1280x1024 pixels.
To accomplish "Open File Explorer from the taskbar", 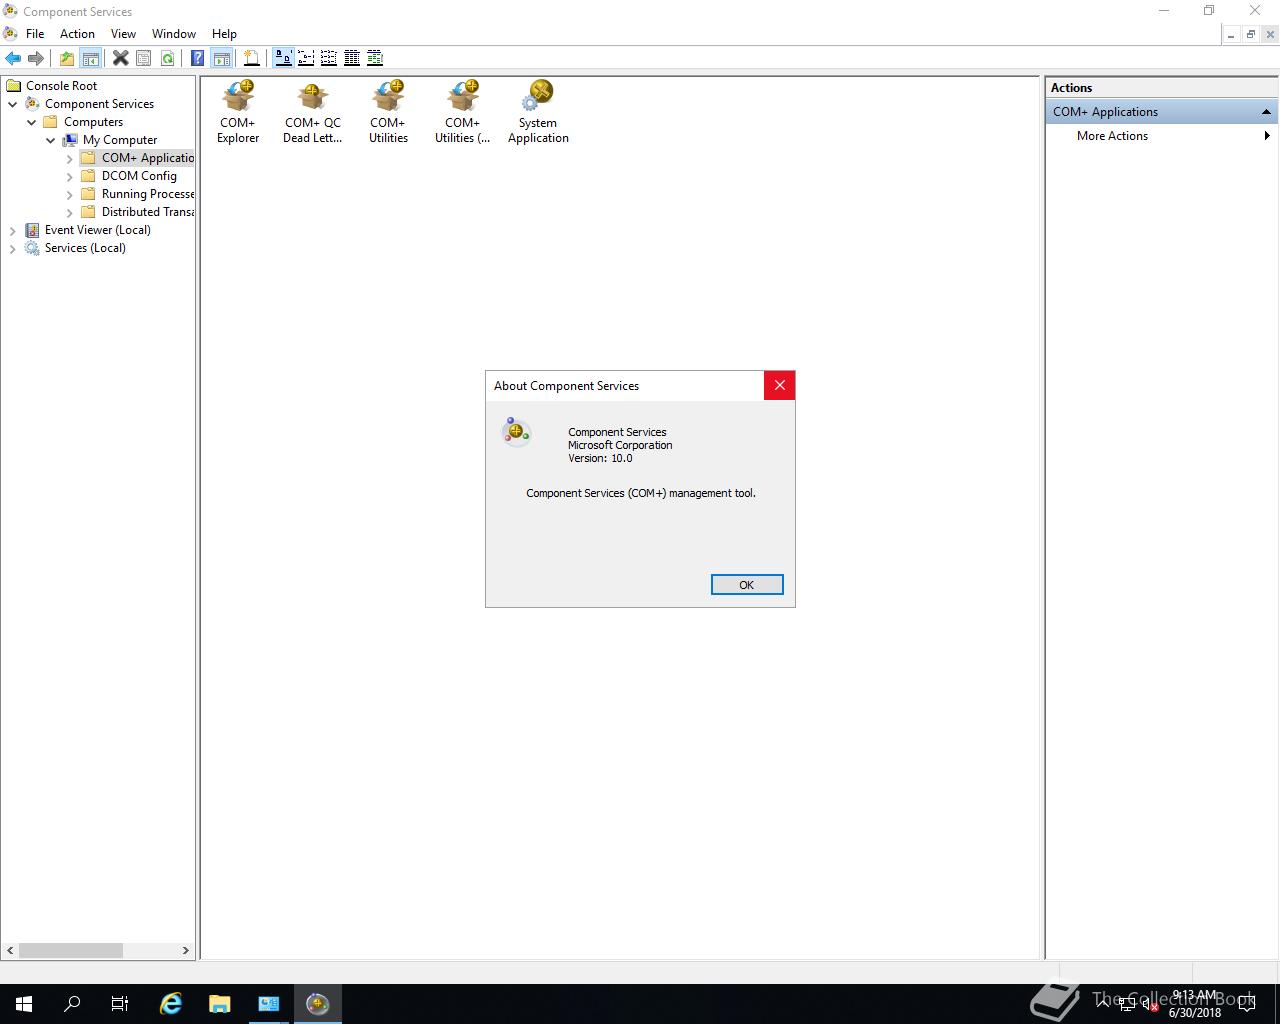I will pyautogui.click(x=219, y=1004).
